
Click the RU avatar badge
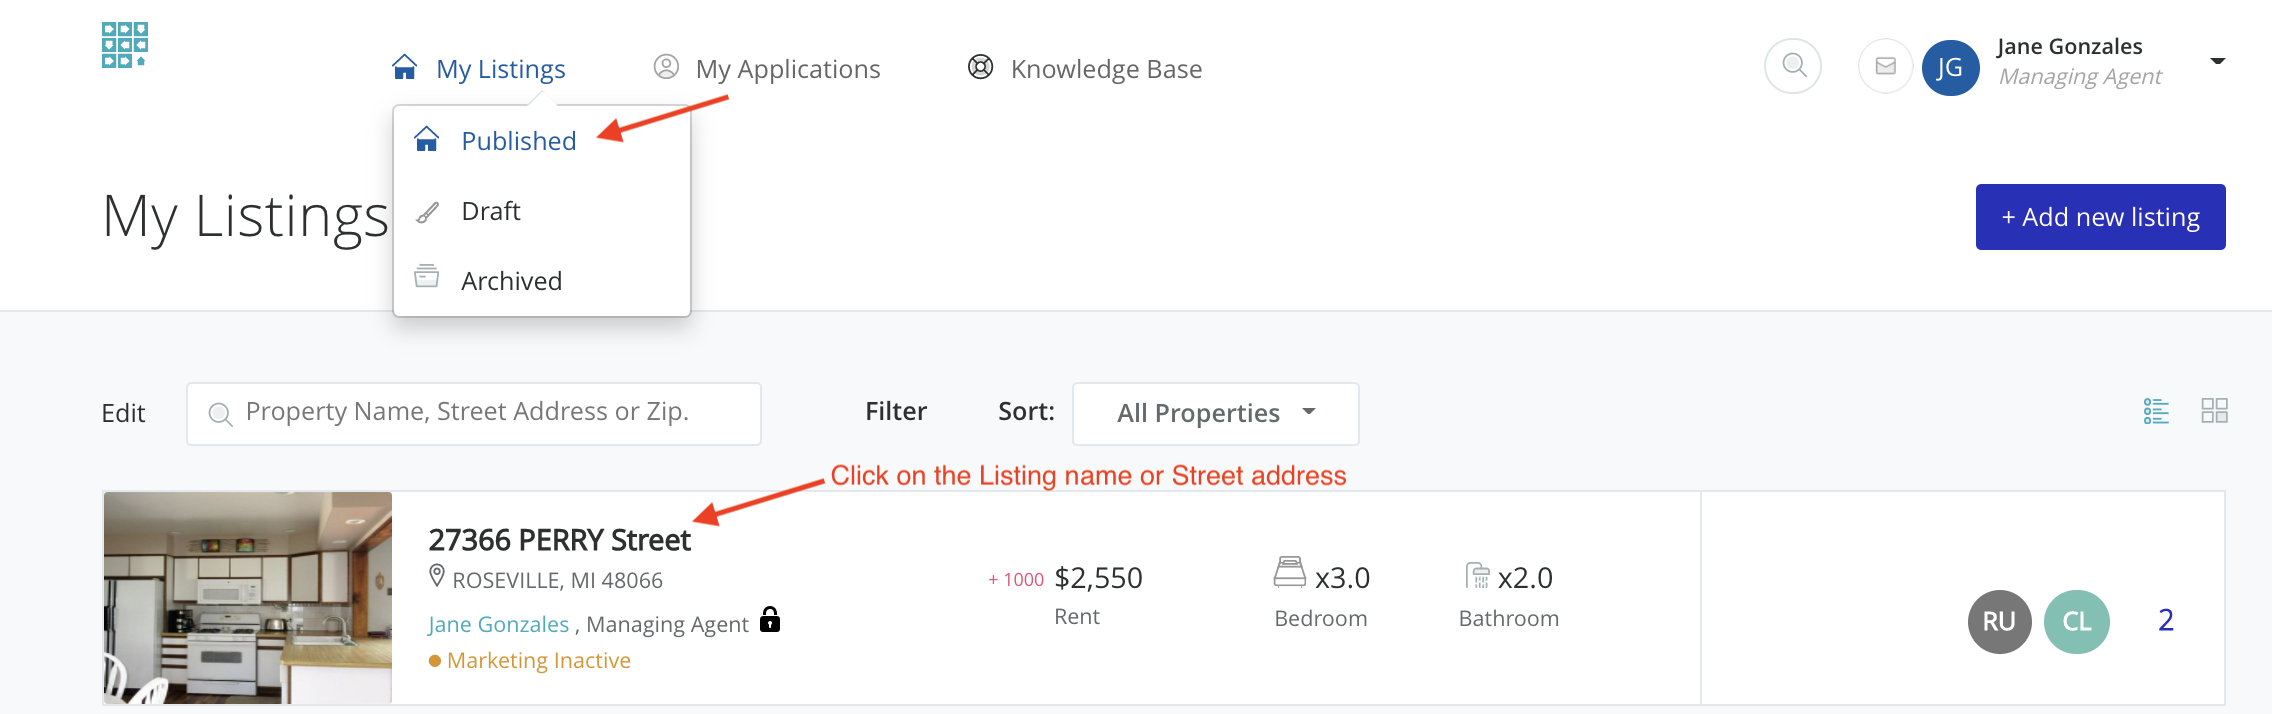pos(1999,621)
